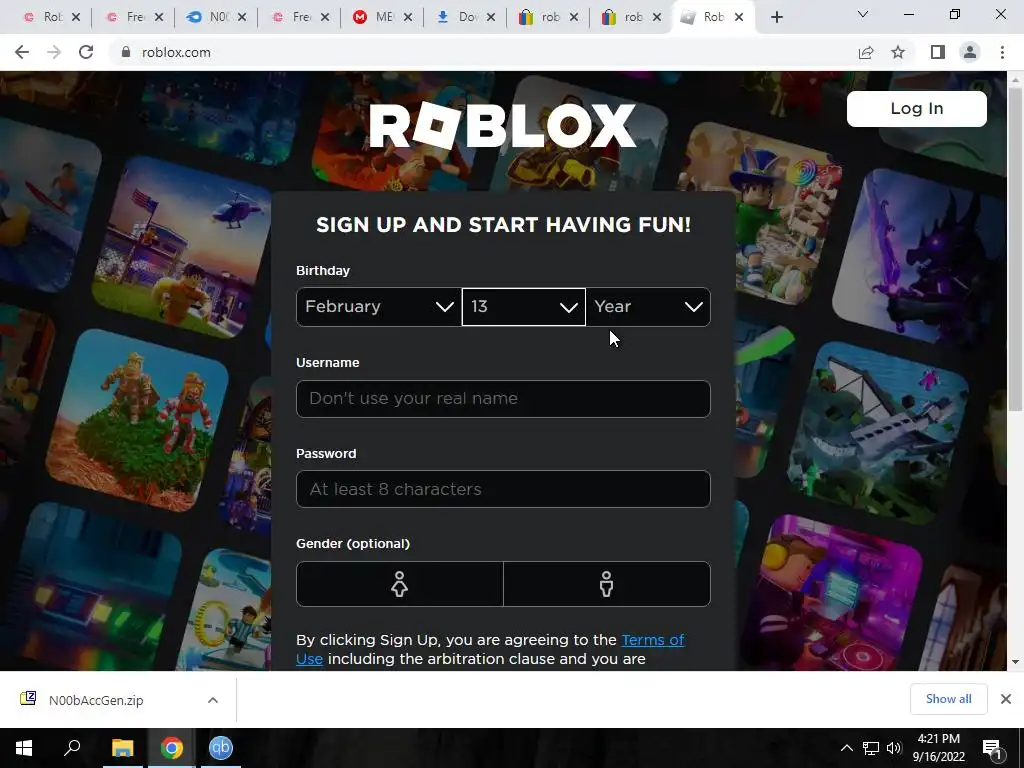Reload the roblox.com page
The image size is (1024, 768).
pos(86,52)
